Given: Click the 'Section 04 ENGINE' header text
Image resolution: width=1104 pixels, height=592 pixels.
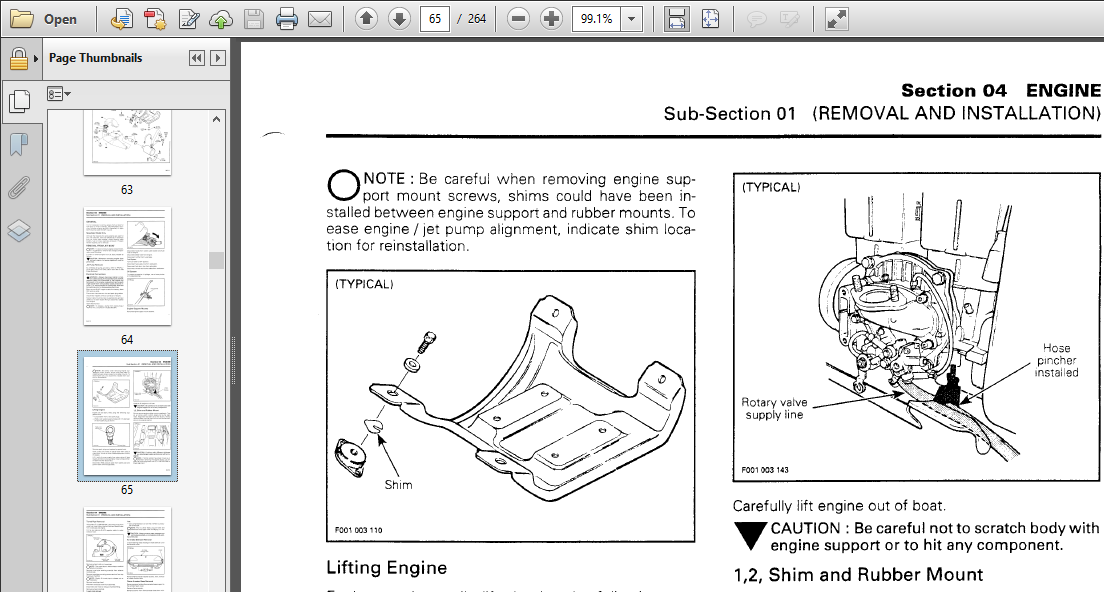Looking at the screenshot, I should coord(1001,91).
